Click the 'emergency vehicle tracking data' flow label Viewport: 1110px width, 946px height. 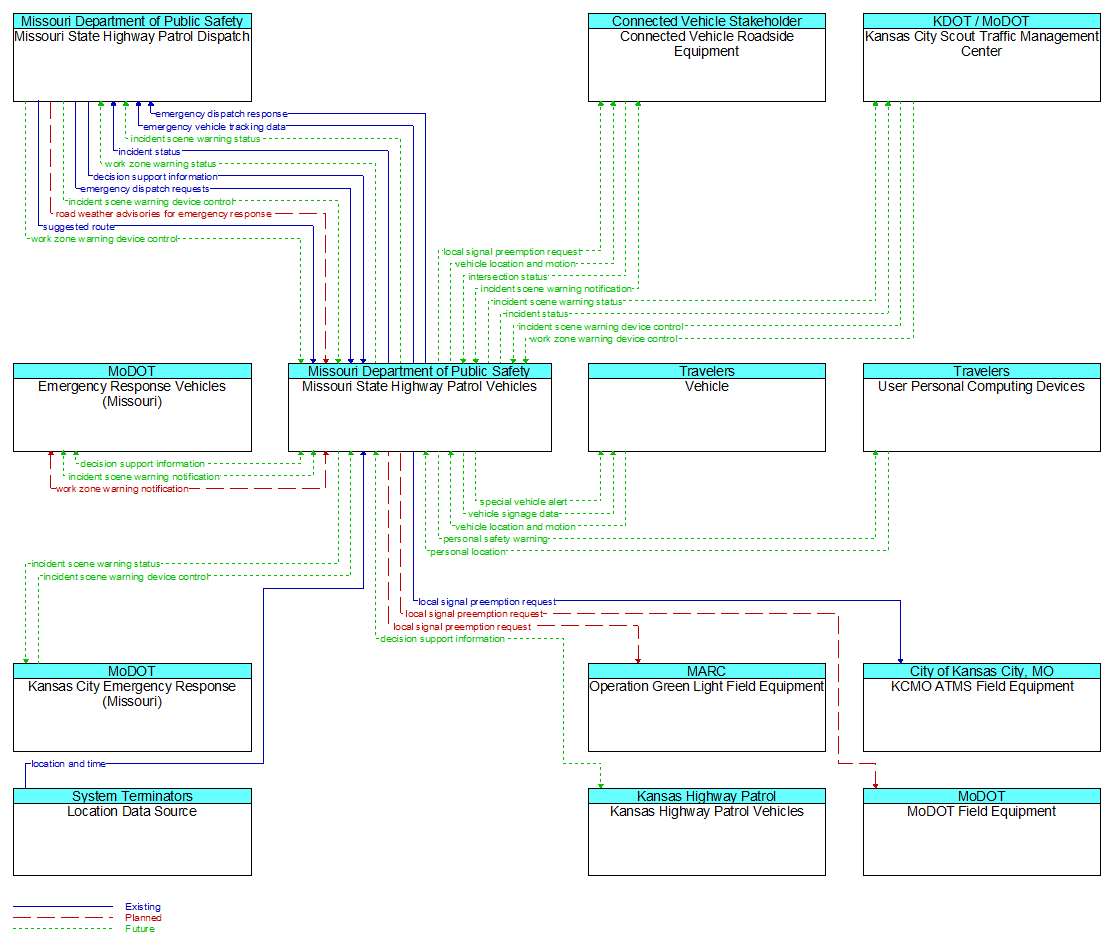(x=214, y=127)
